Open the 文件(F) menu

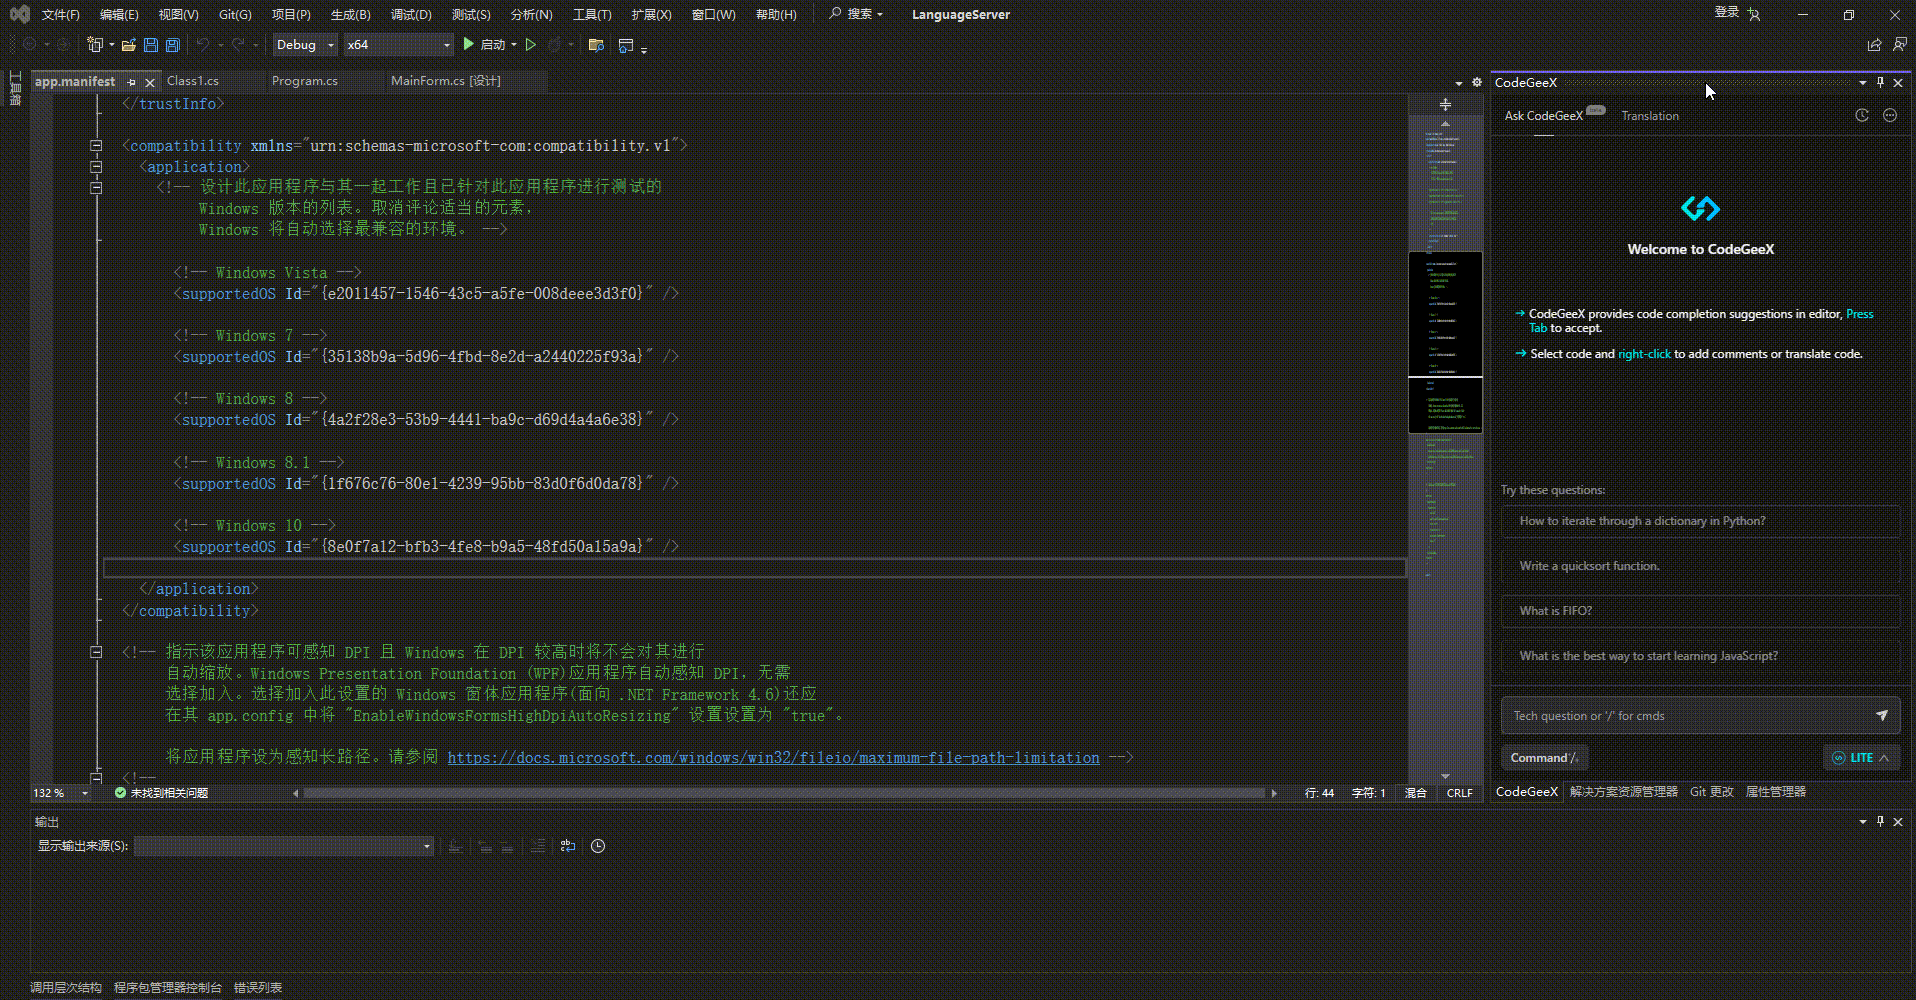tap(61, 14)
